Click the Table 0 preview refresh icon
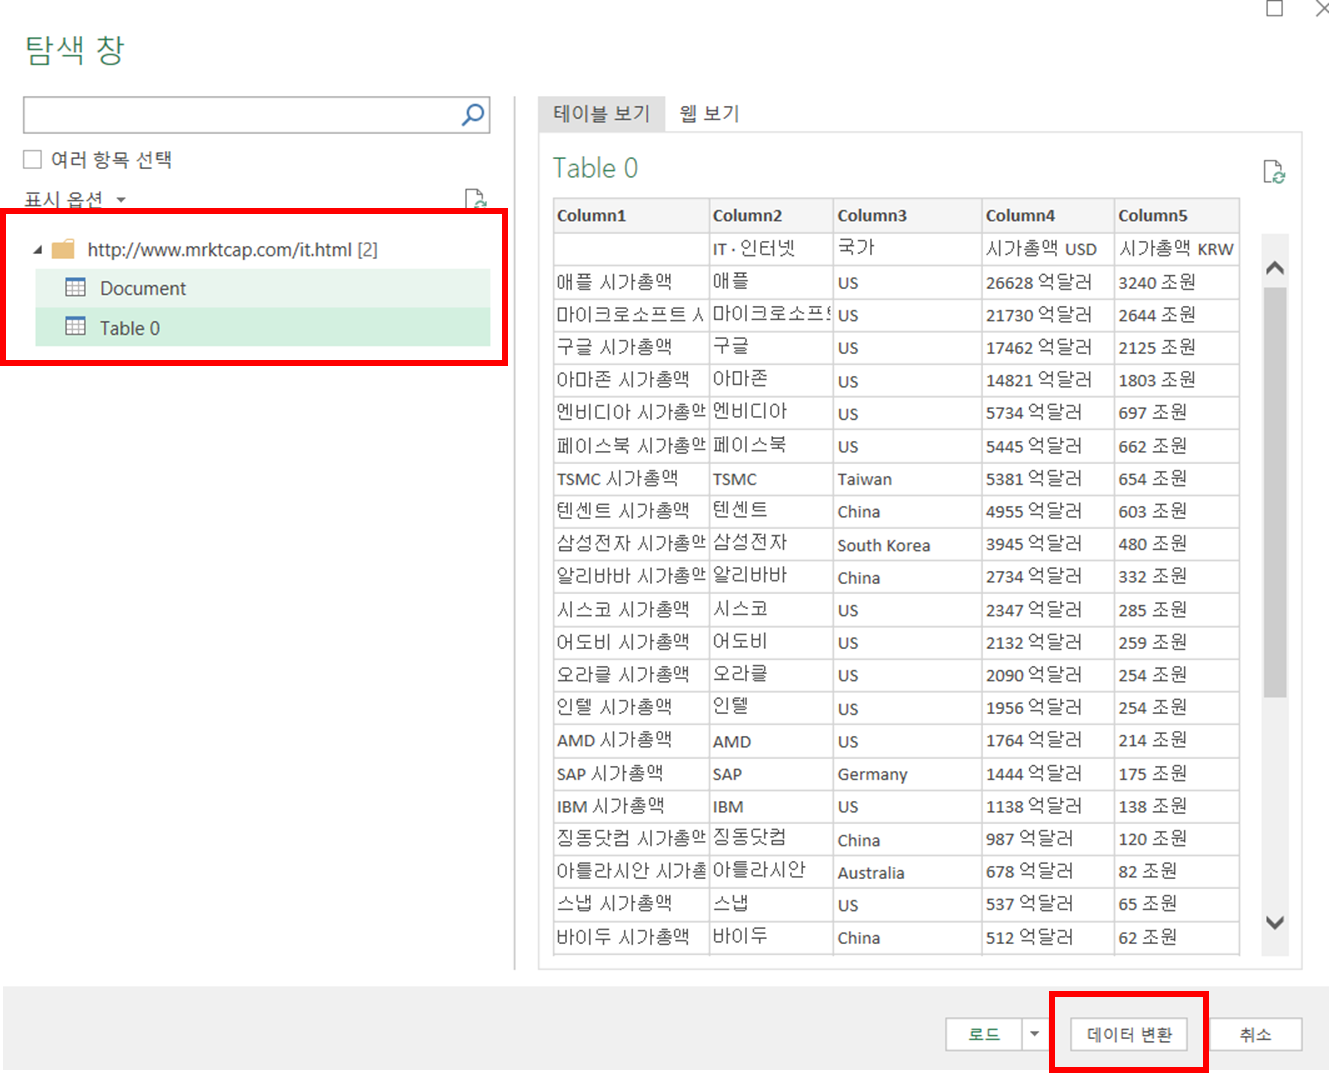The image size is (1329, 1073). (x=1274, y=172)
